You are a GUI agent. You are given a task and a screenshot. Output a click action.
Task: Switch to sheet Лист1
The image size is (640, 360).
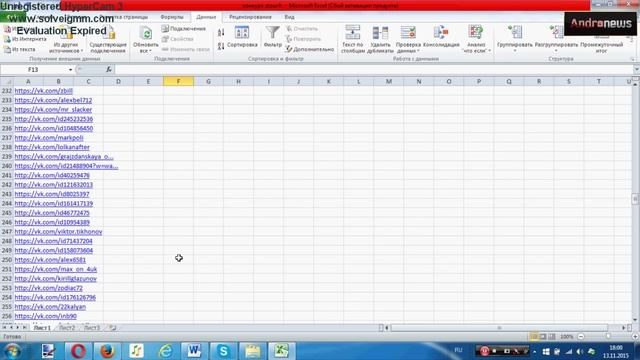[x=42, y=328]
